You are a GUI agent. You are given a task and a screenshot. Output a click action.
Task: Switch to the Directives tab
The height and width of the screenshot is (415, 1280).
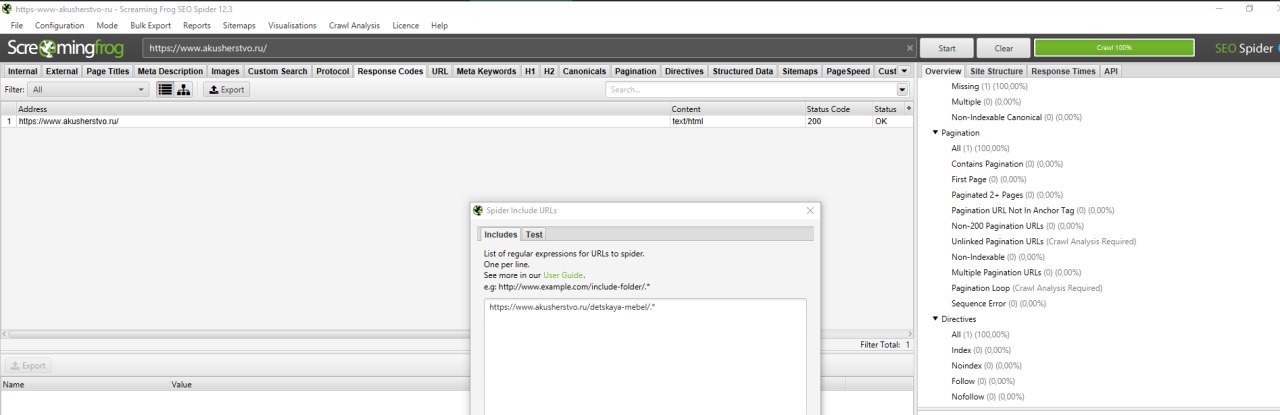point(684,71)
